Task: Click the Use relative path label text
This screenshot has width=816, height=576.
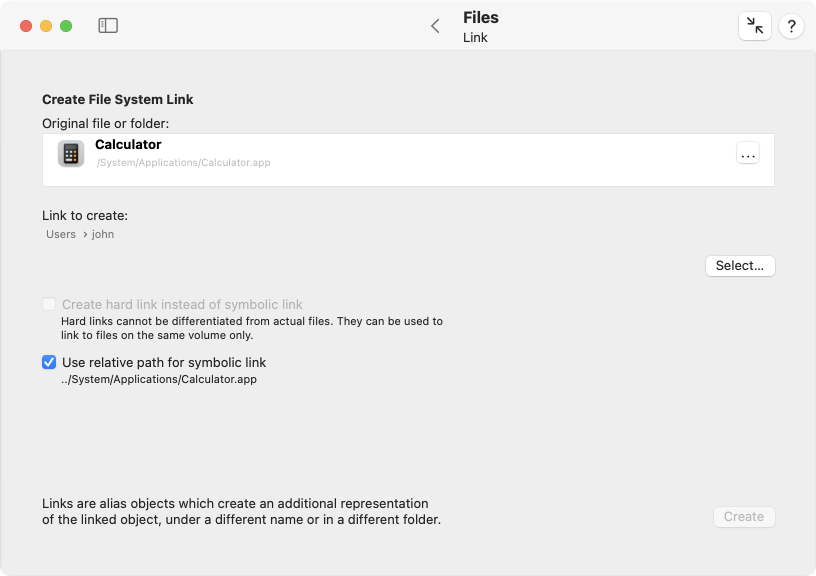Action: point(164,362)
